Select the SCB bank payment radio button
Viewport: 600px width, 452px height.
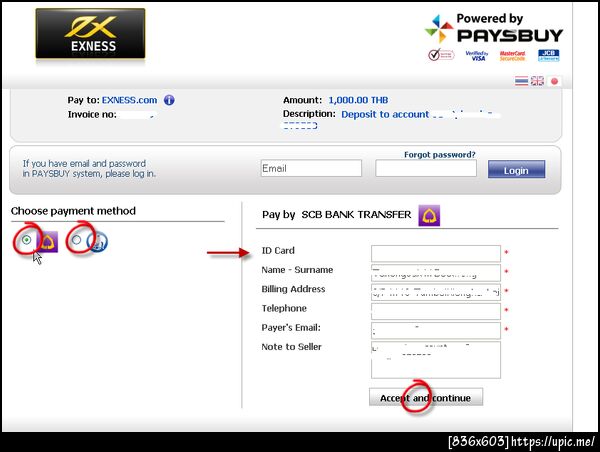pos(26,240)
